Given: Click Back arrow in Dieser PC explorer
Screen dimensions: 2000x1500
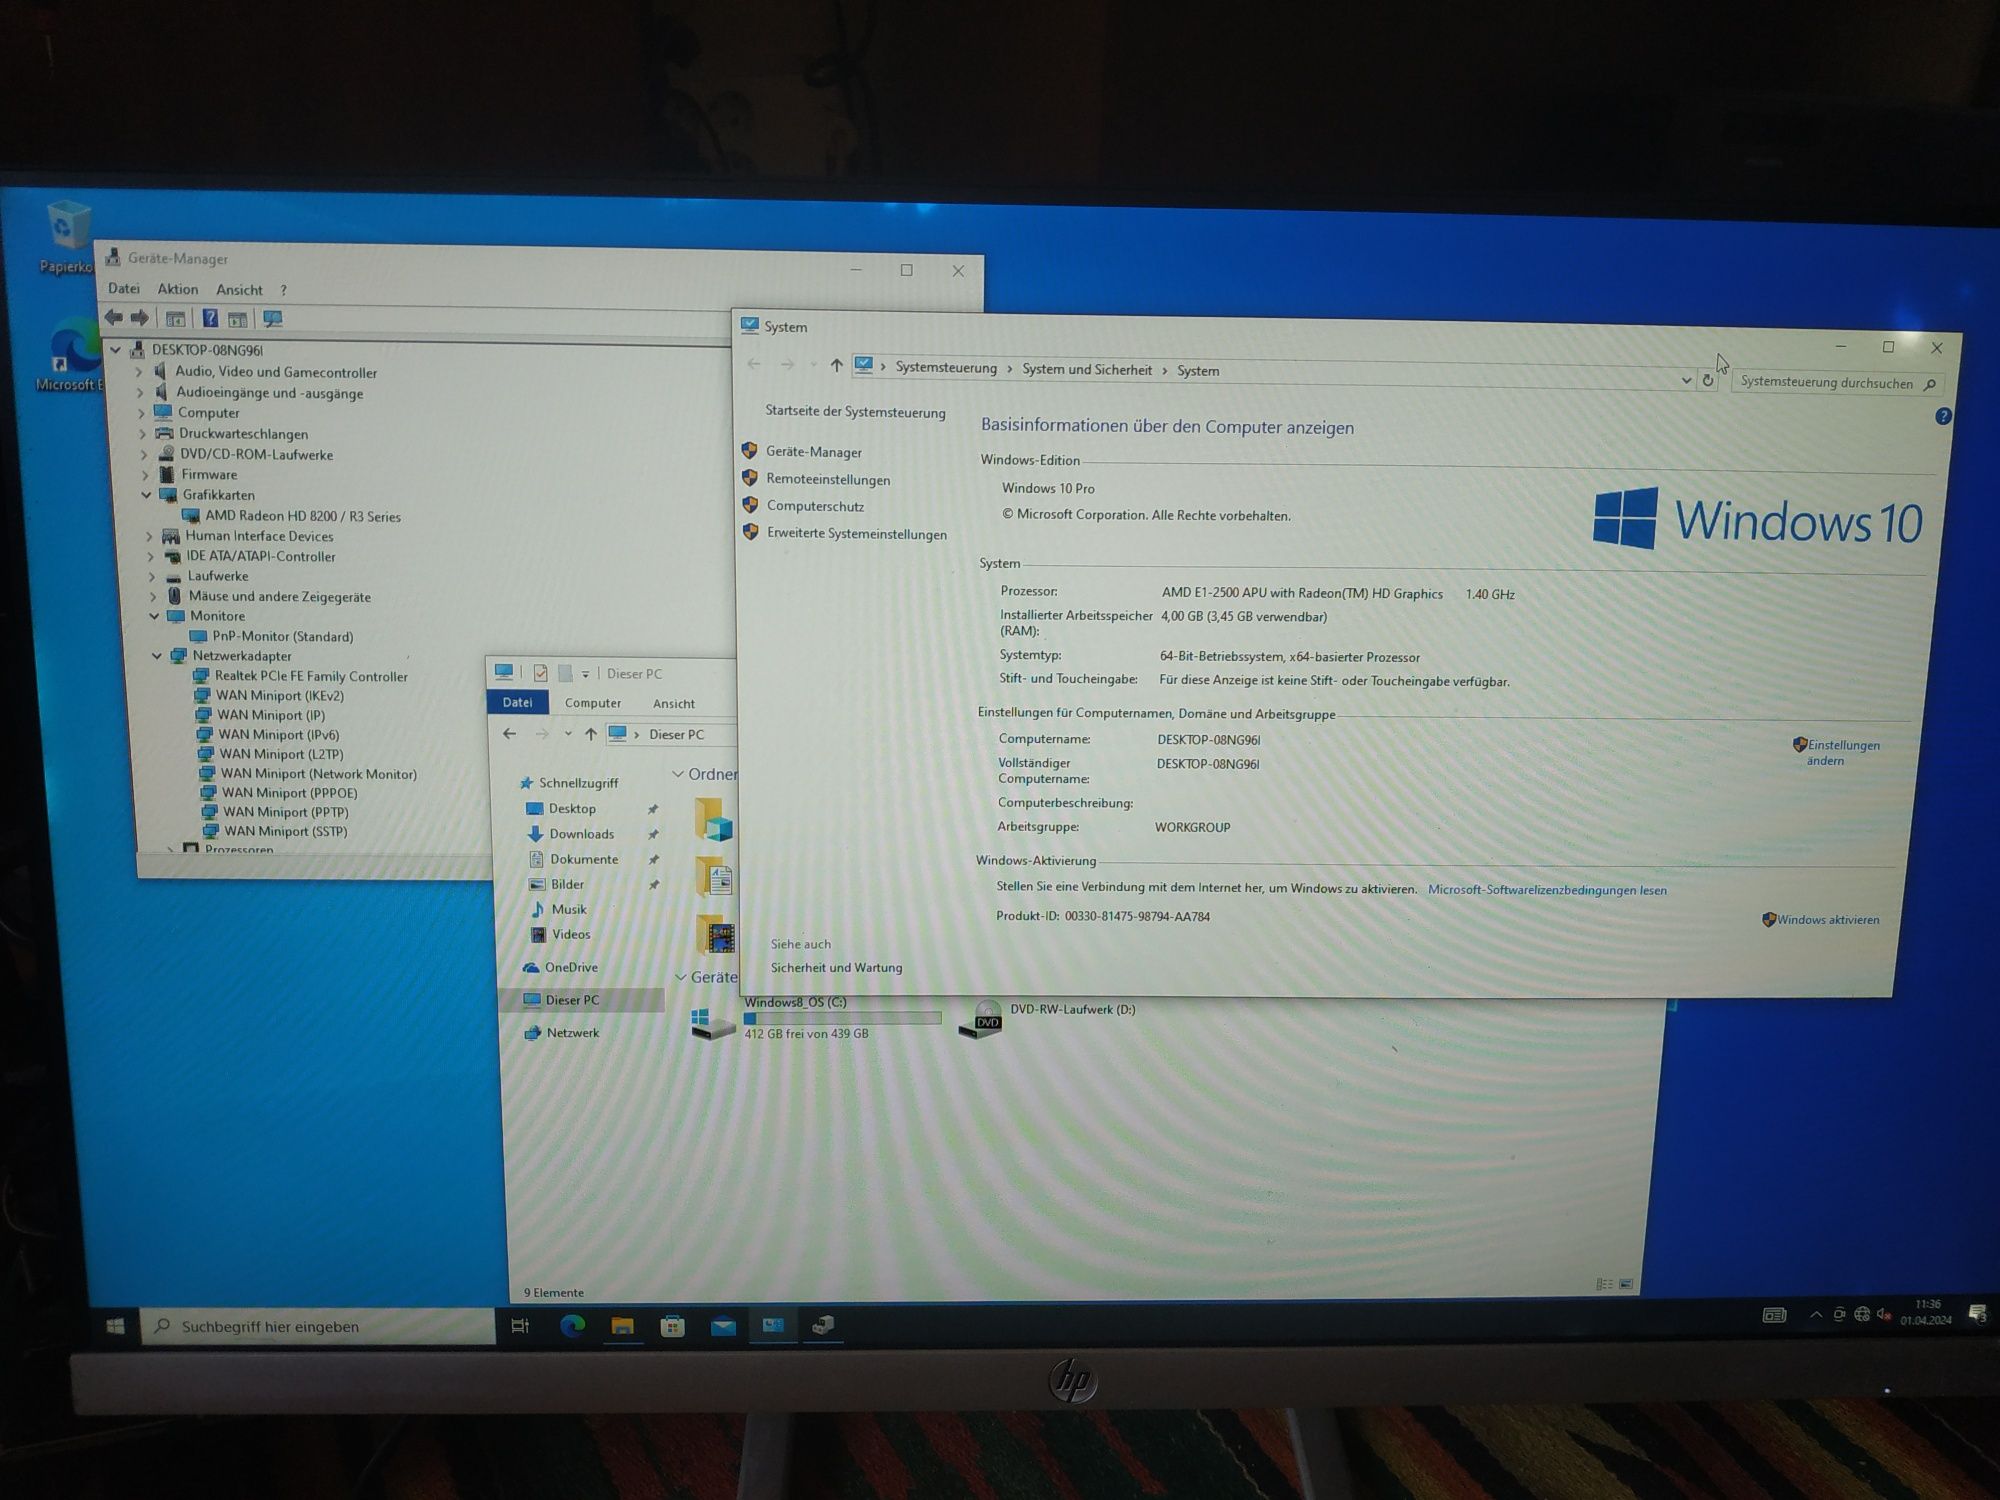Looking at the screenshot, I should click(x=509, y=733).
